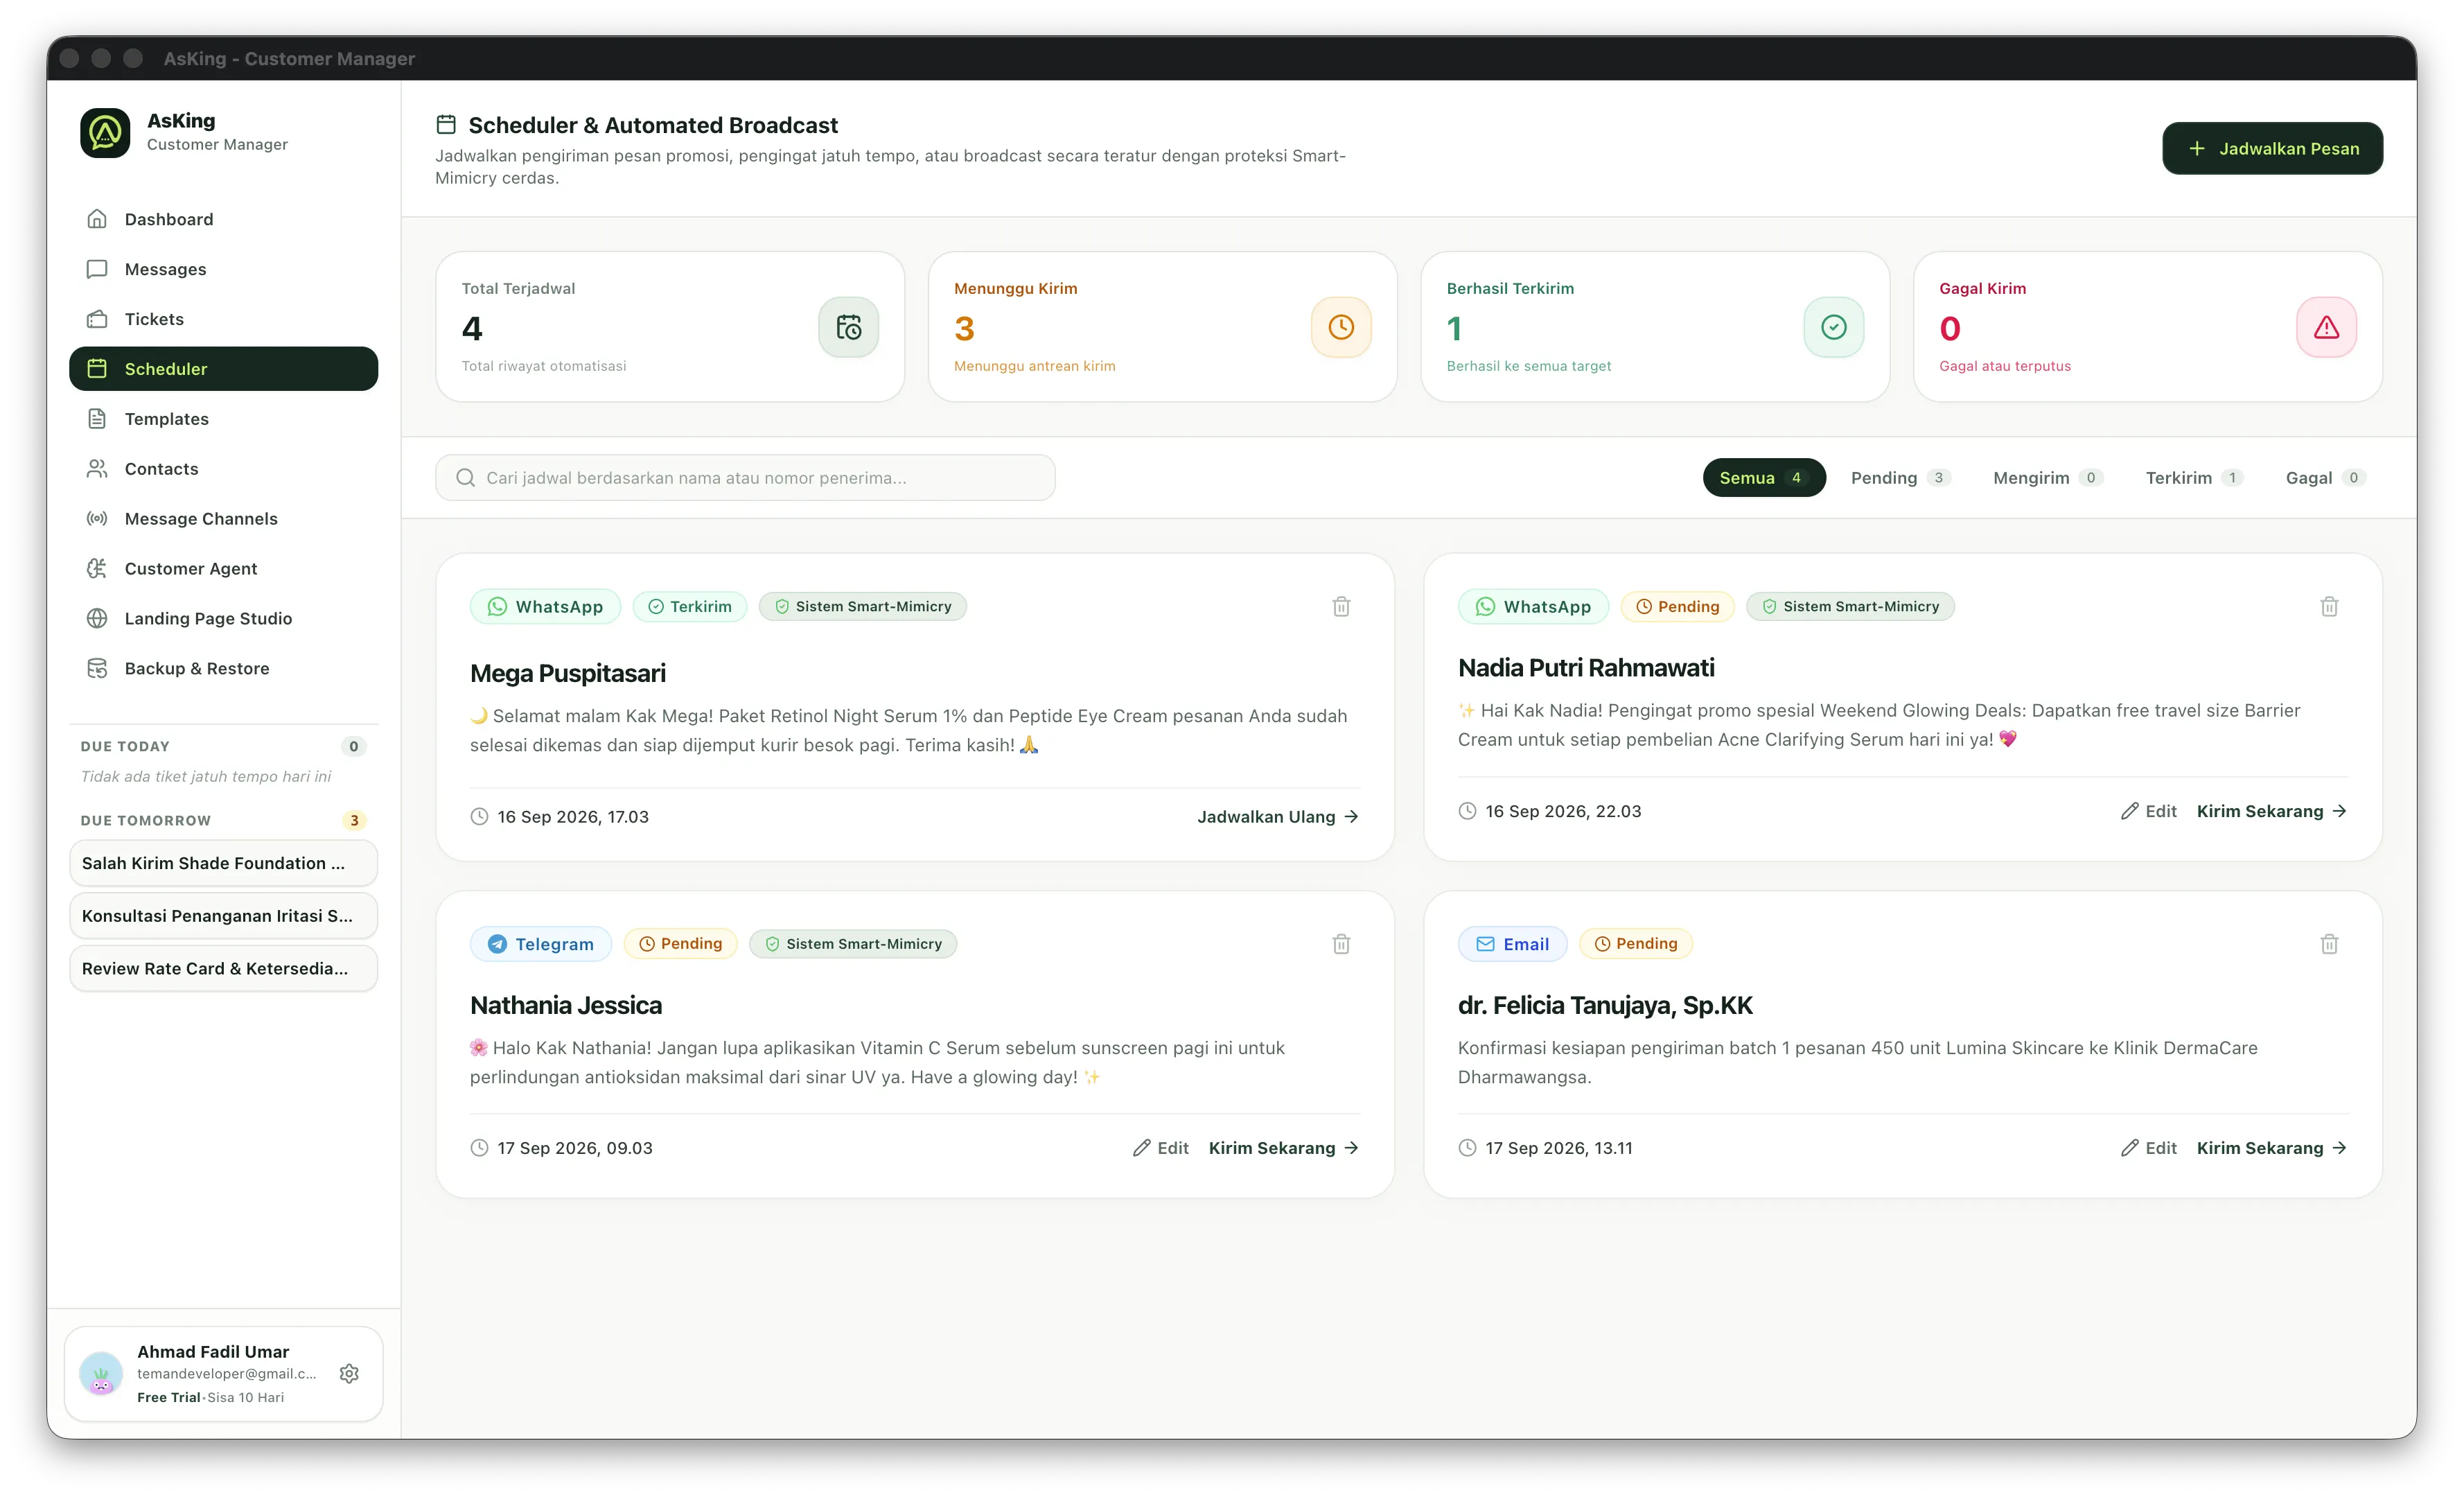Click the Menunggu Kirim clock icon

tap(1341, 327)
